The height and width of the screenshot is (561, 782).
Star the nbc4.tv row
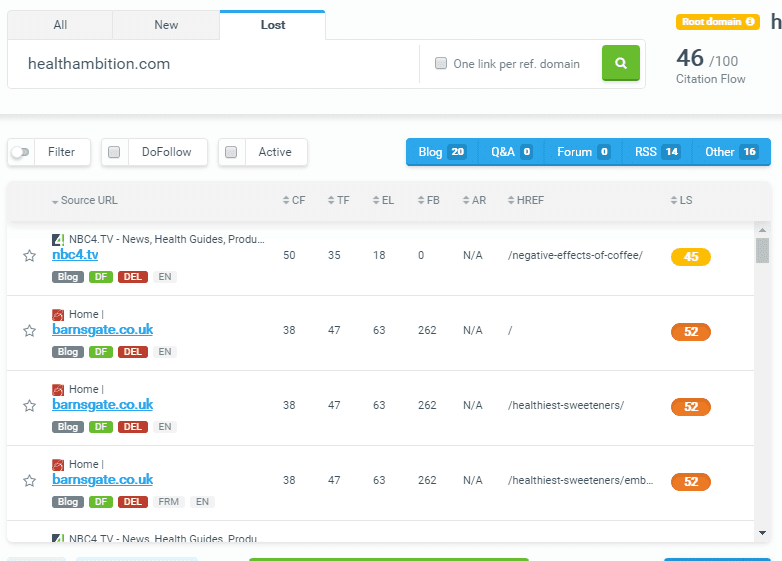(x=29, y=256)
